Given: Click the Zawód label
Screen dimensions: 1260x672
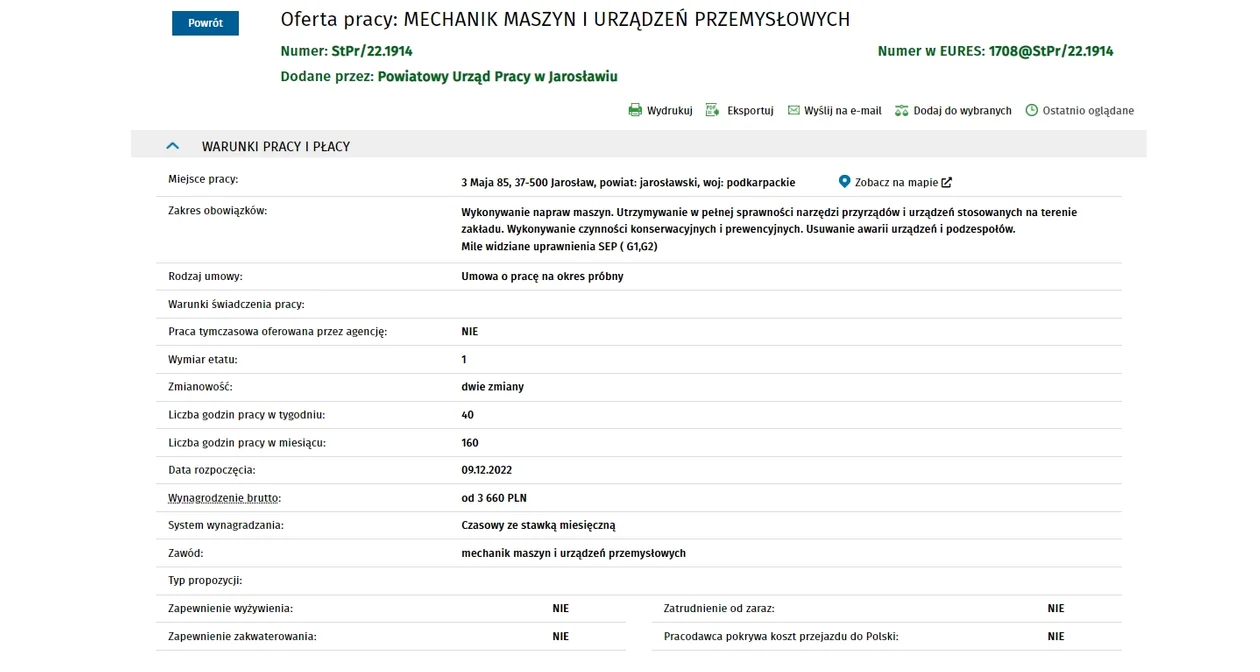Looking at the screenshot, I should click(186, 553).
